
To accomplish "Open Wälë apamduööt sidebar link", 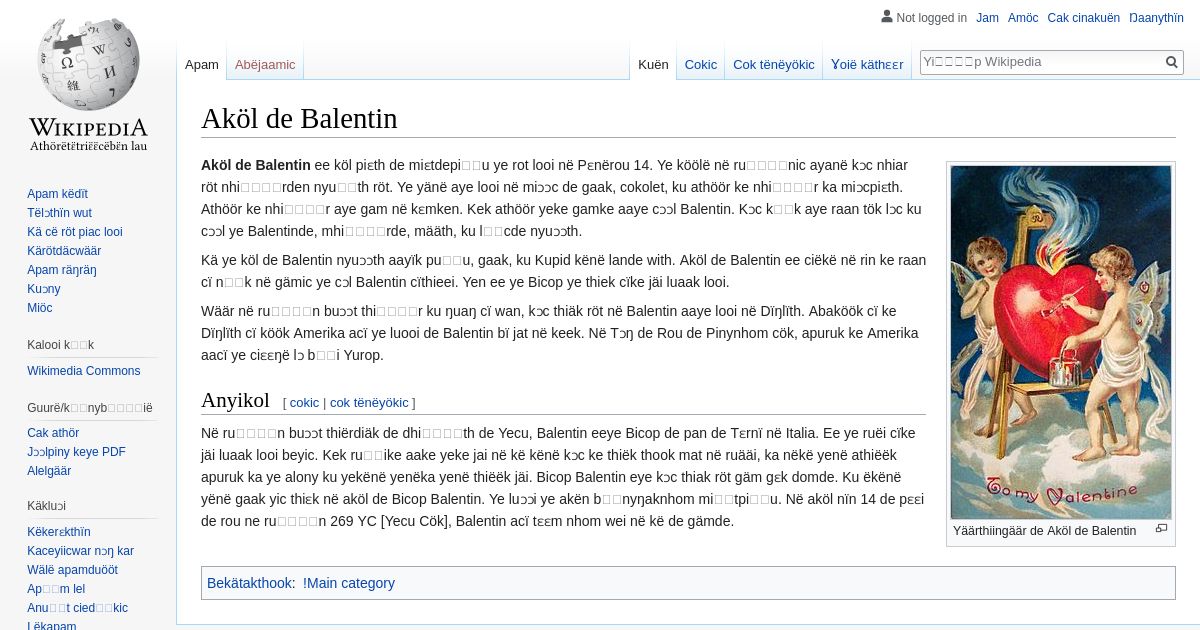I will click(72, 570).
